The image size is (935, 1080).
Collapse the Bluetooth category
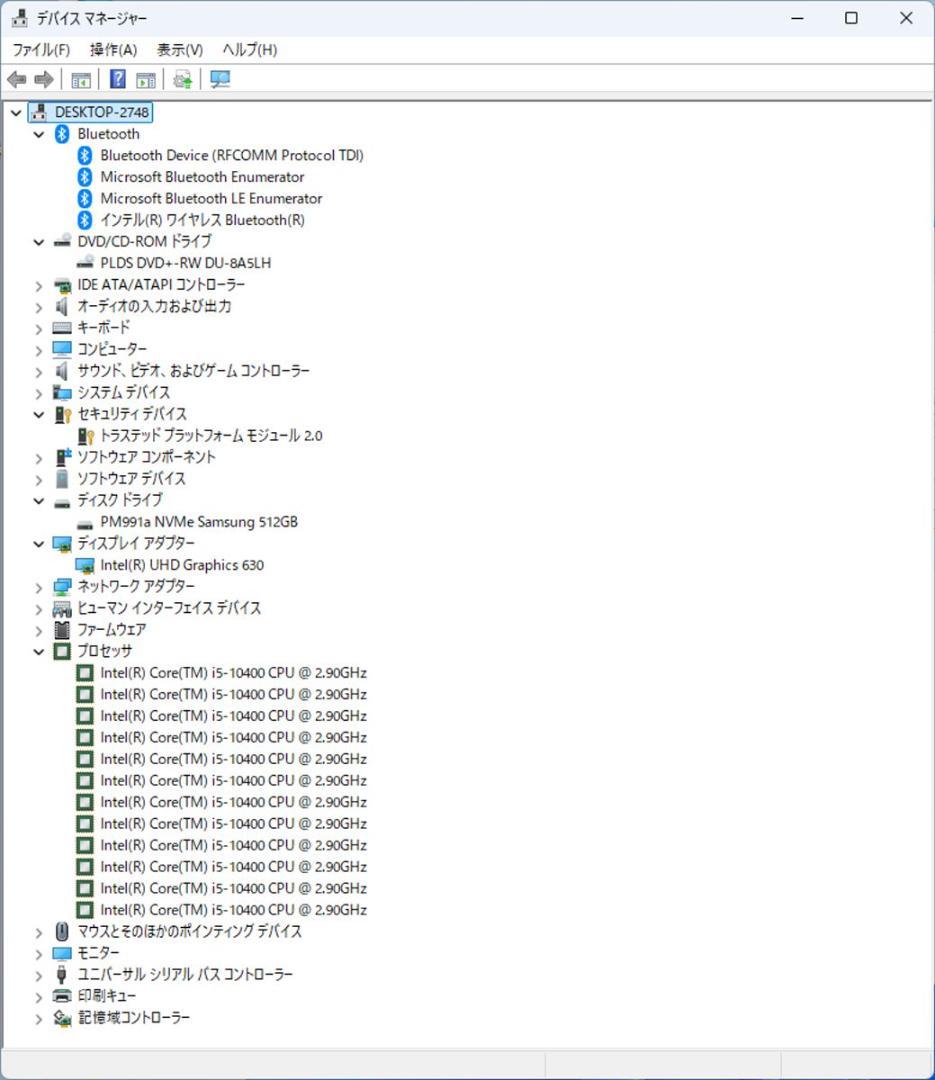pyautogui.click(x=38, y=133)
